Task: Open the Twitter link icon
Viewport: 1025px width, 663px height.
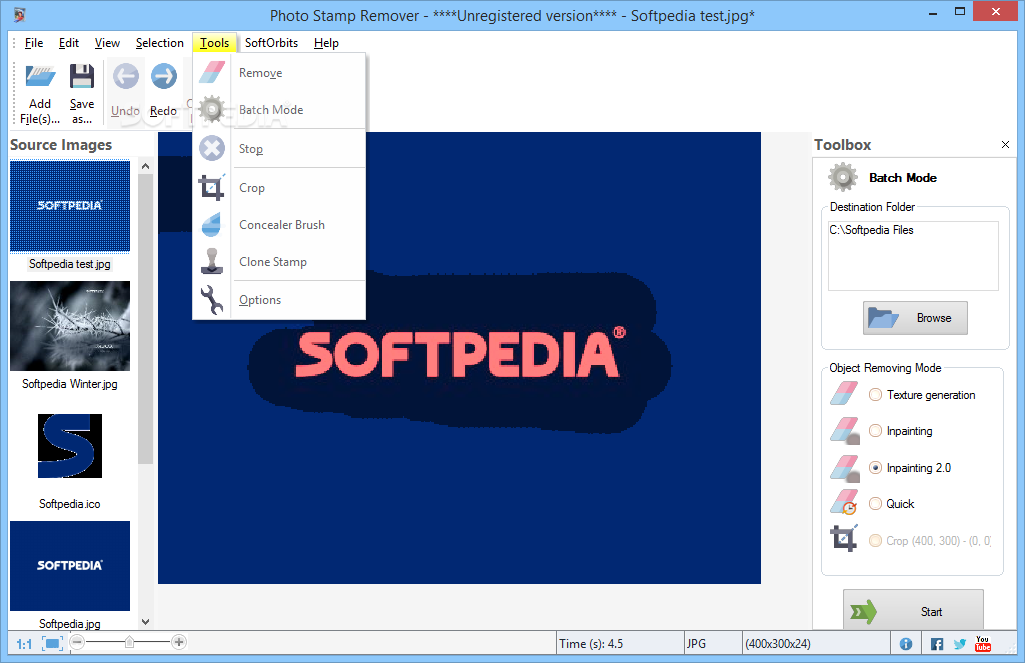Action: (x=960, y=644)
